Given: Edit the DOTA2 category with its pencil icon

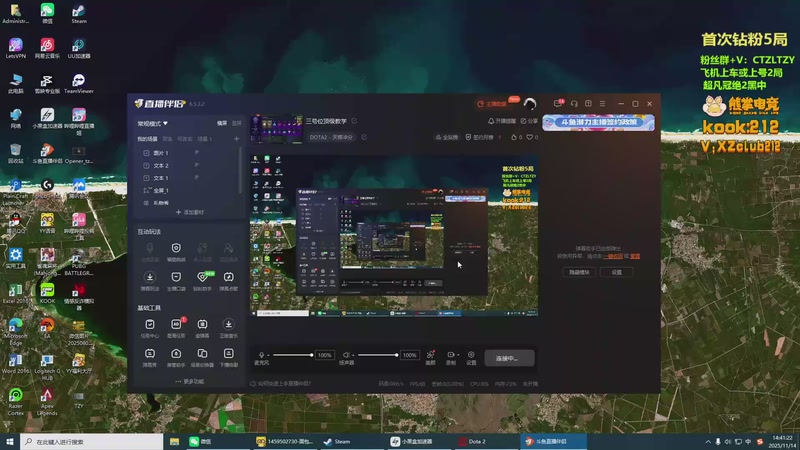Looking at the screenshot, I should [x=364, y=137].
